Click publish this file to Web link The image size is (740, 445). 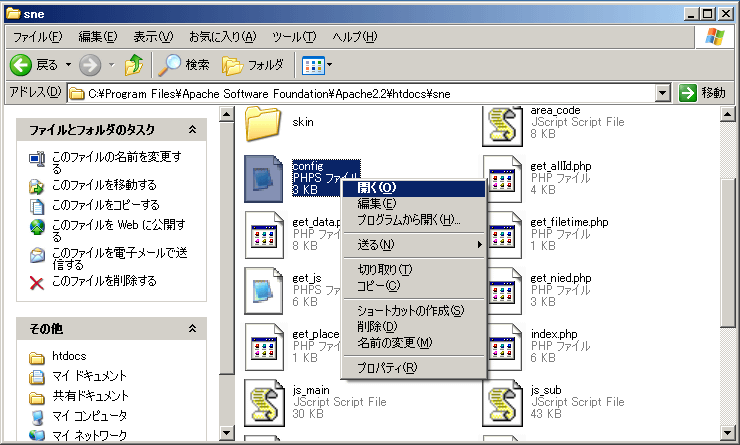click(x=118, y=230)
